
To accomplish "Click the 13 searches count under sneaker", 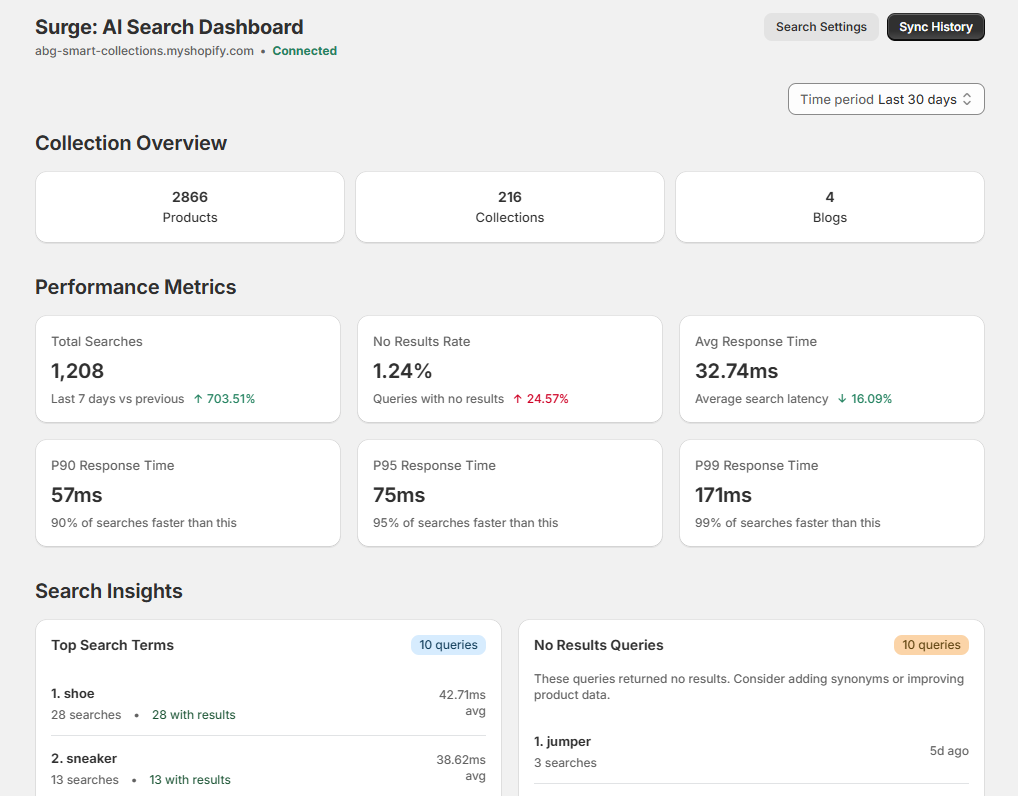I will pyautogui.click(x=84, y=780).
